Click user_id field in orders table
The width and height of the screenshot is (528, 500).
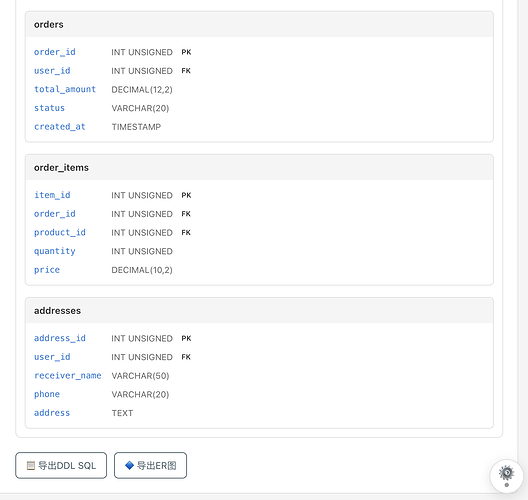click(52, 71)
